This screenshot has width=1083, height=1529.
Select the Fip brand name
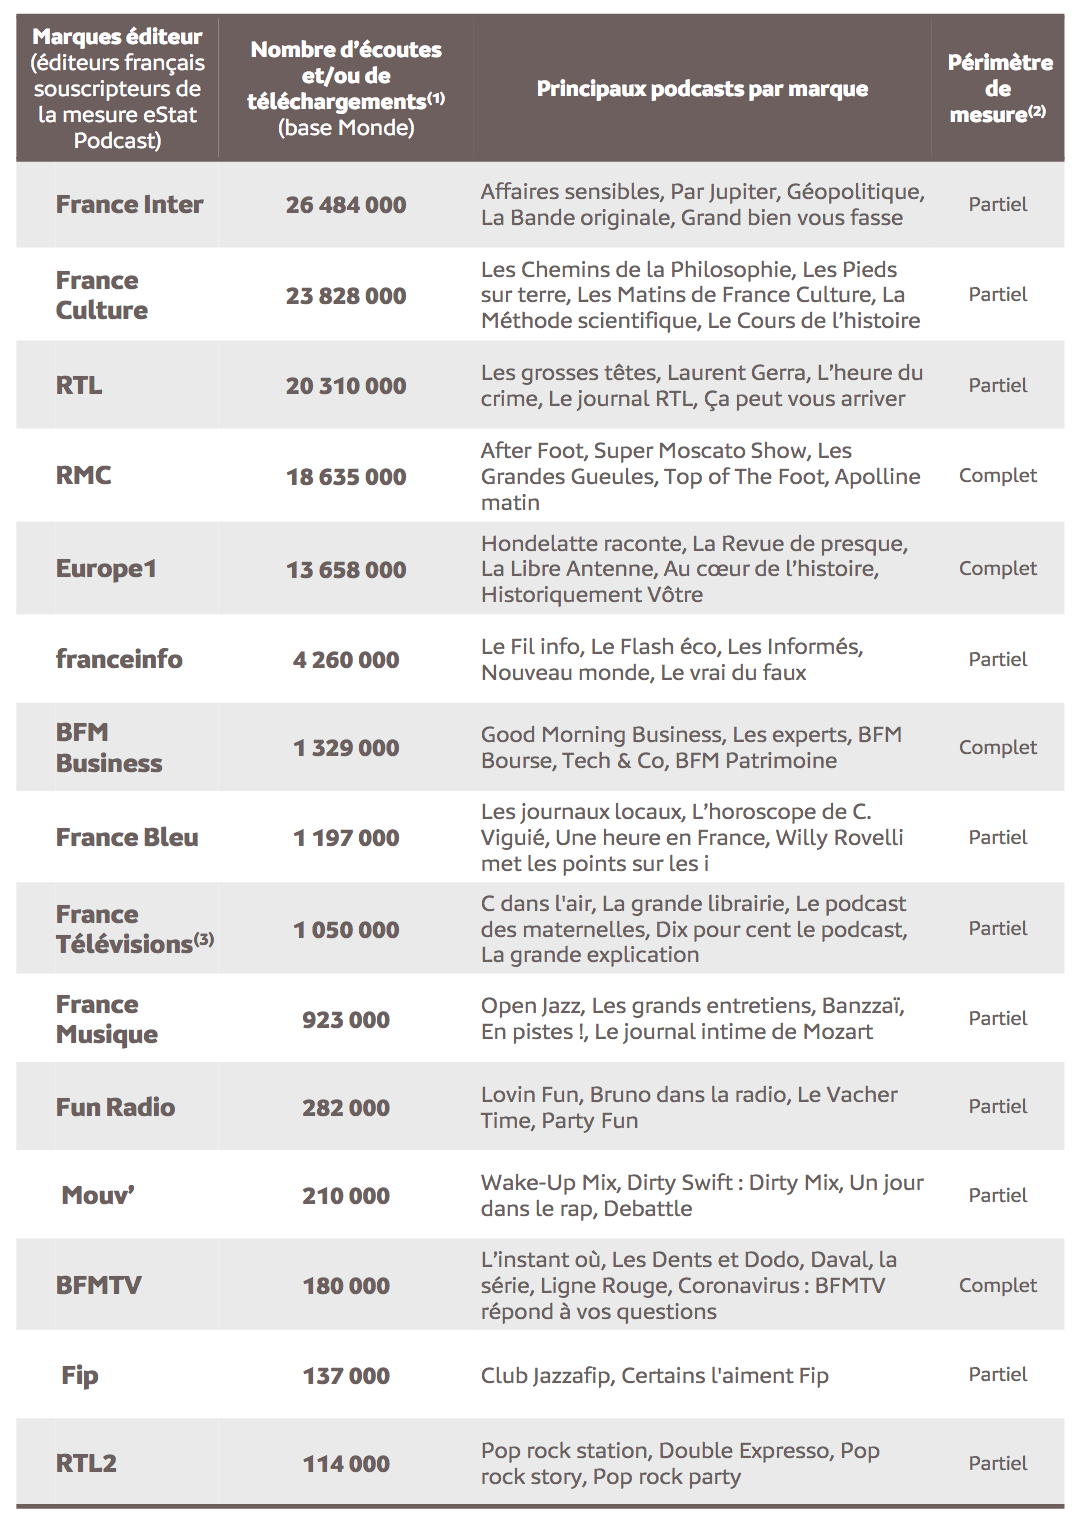[80, 1376]
